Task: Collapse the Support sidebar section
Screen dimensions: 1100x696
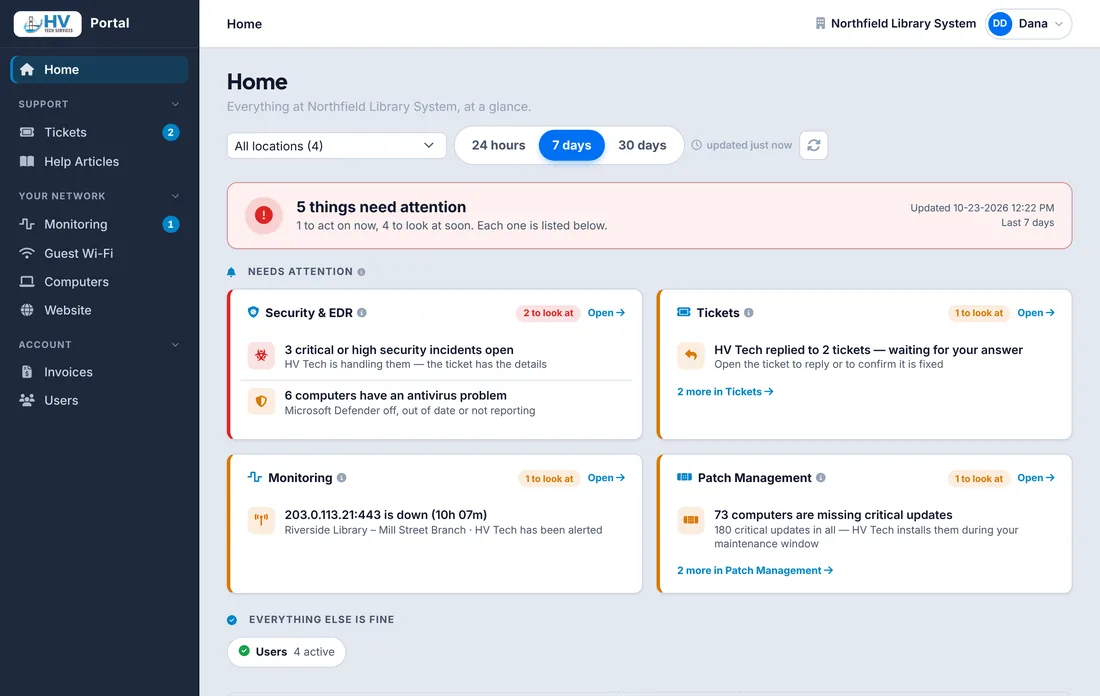Action: tap(175, 104)
